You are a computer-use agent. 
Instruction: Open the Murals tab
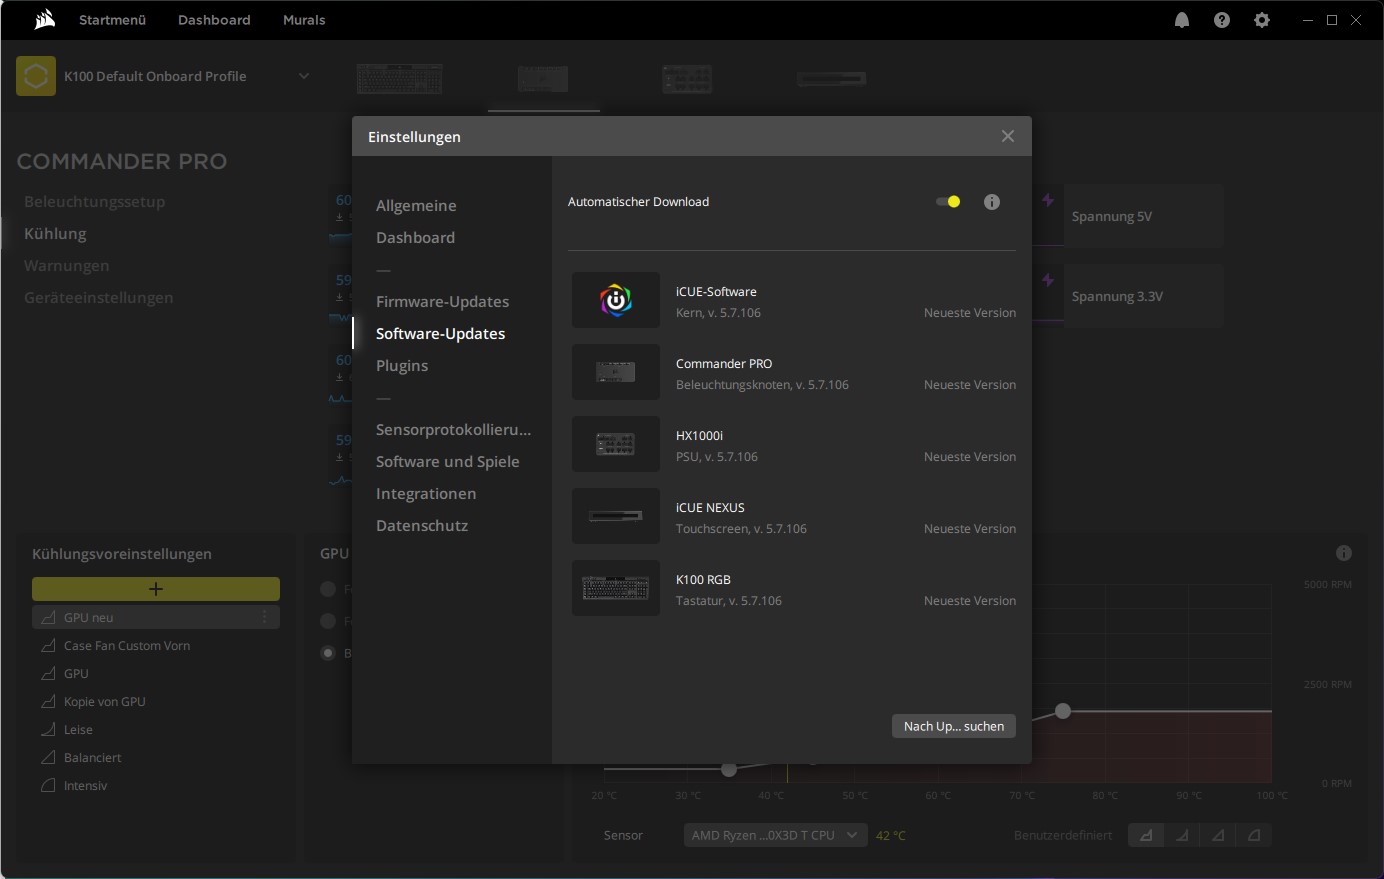tap(304, 20)
